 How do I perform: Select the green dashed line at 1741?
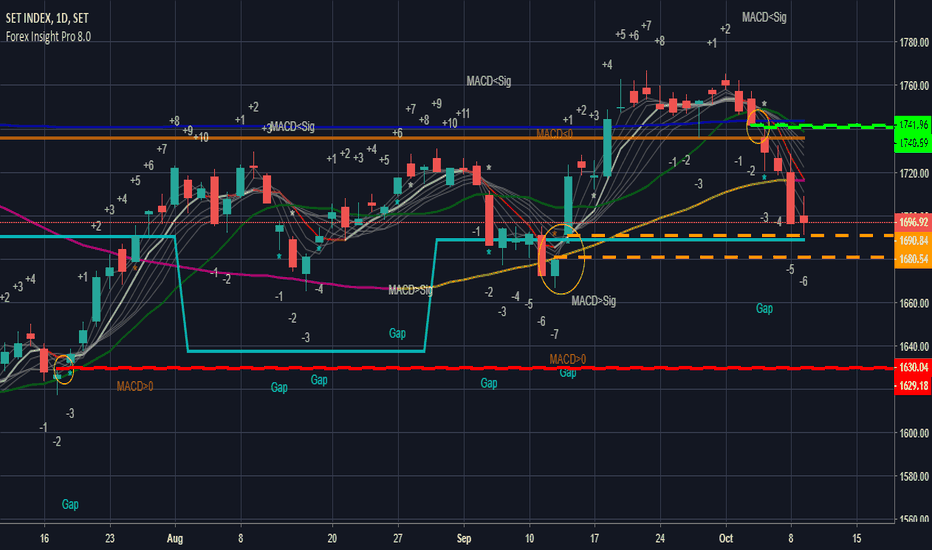click(822, 126)
